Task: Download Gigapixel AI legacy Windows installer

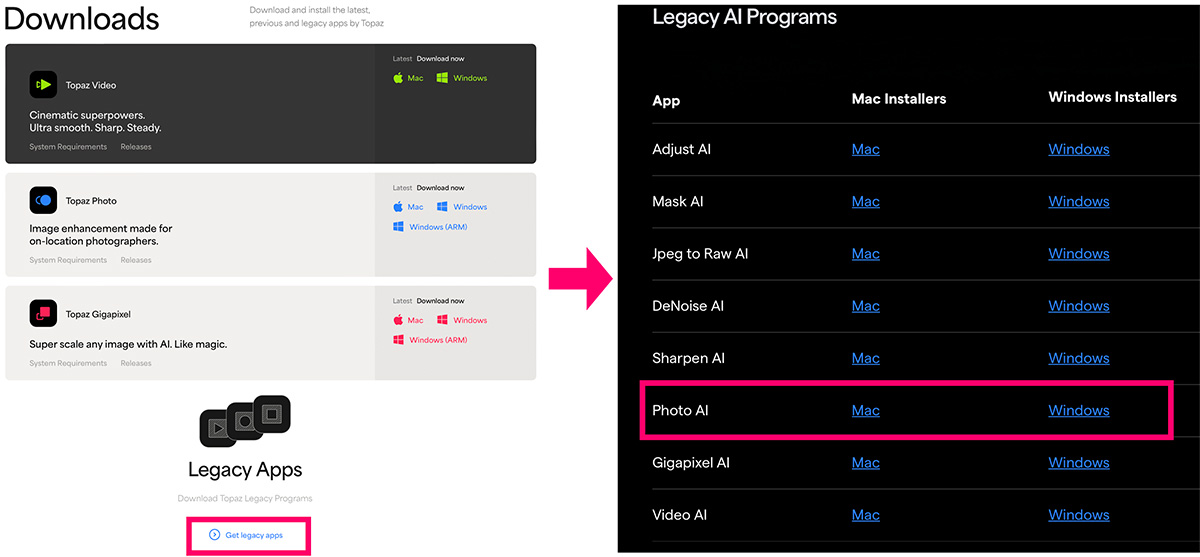Action: click(x=1078, y=463)
